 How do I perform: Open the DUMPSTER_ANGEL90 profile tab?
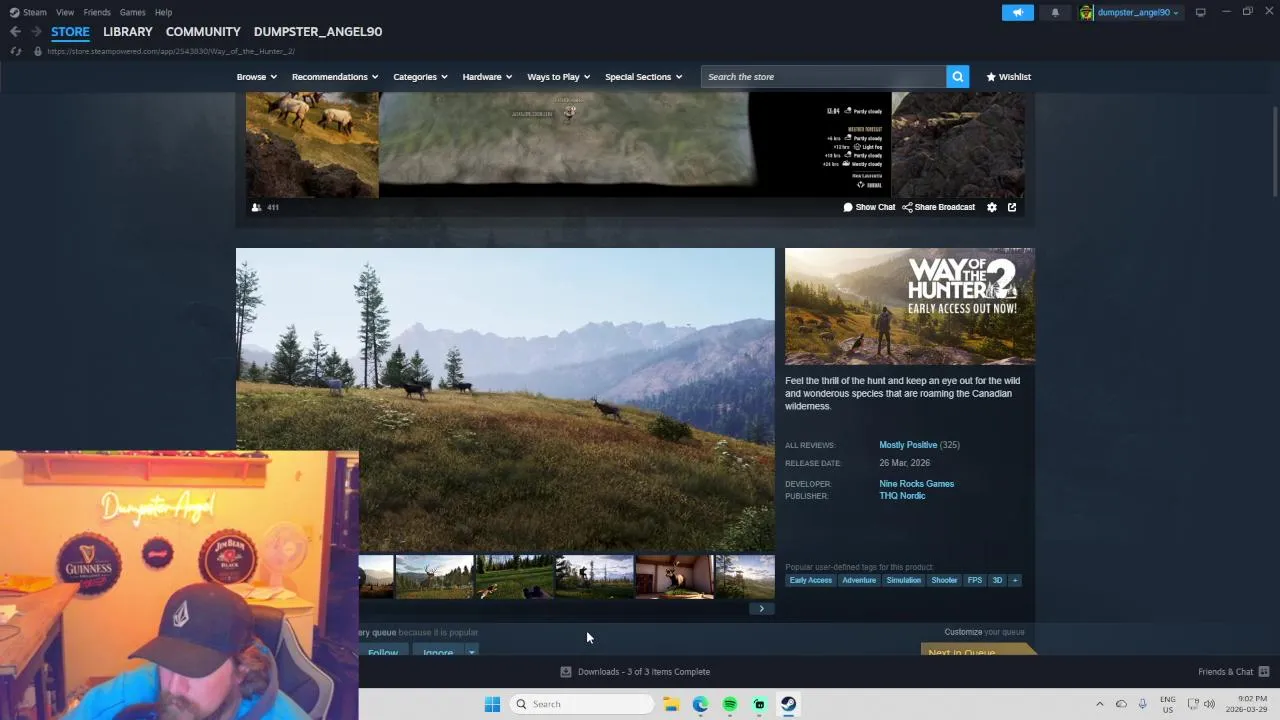318,32
